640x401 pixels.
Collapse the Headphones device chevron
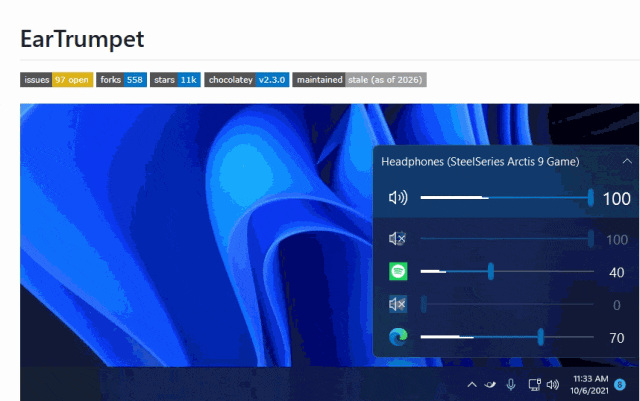pyautogui.click(x=627, y=161)
